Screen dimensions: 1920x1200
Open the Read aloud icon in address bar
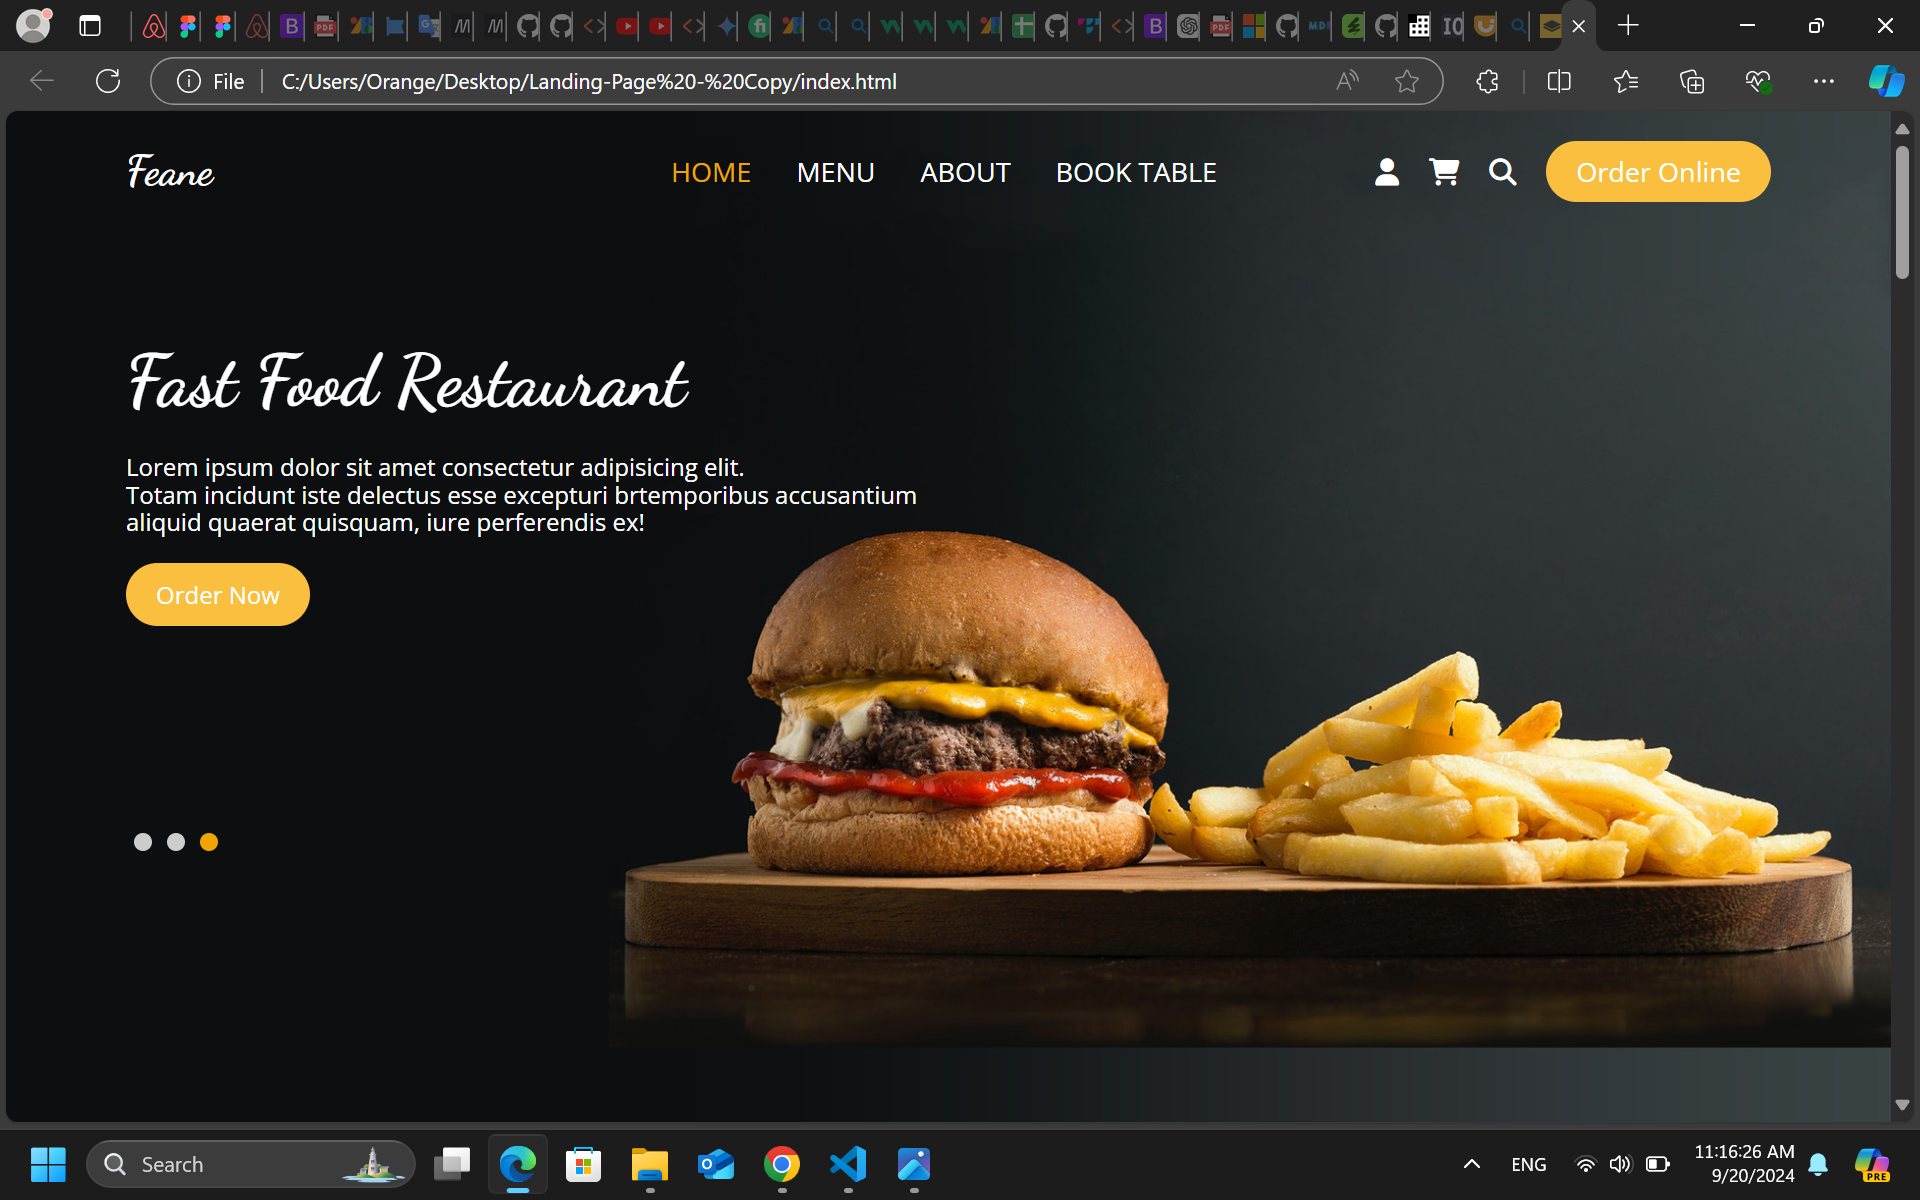pos(1347,81)
